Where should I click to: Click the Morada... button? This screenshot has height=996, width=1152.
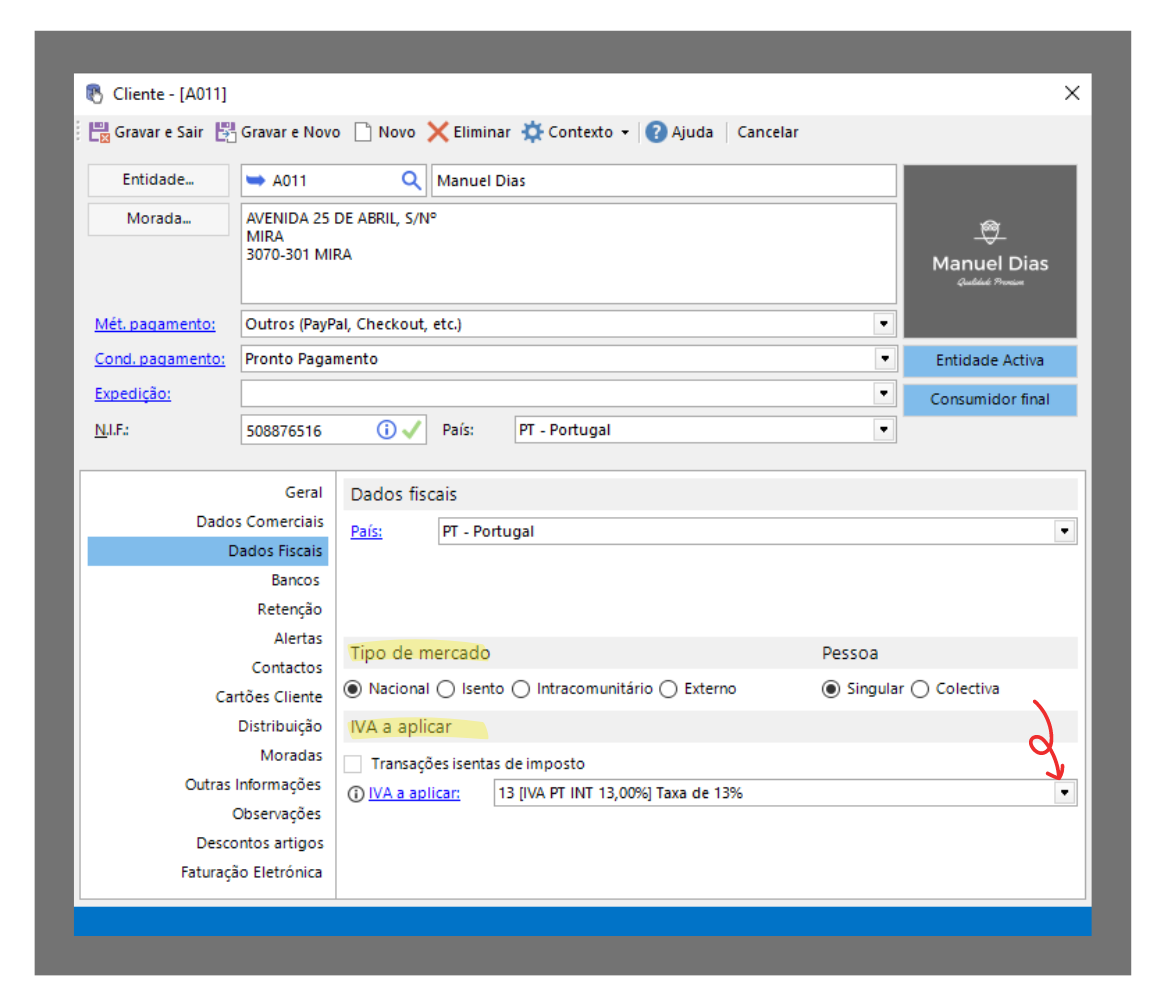point(158,219)
